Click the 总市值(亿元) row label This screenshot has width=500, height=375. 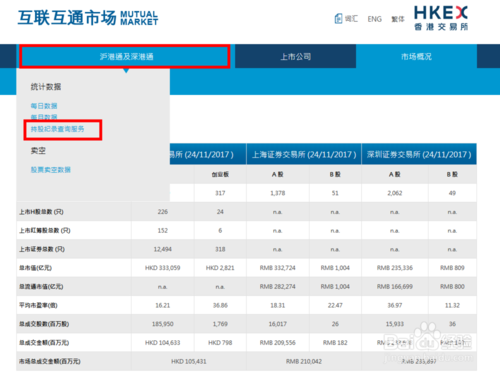(35, 268)
